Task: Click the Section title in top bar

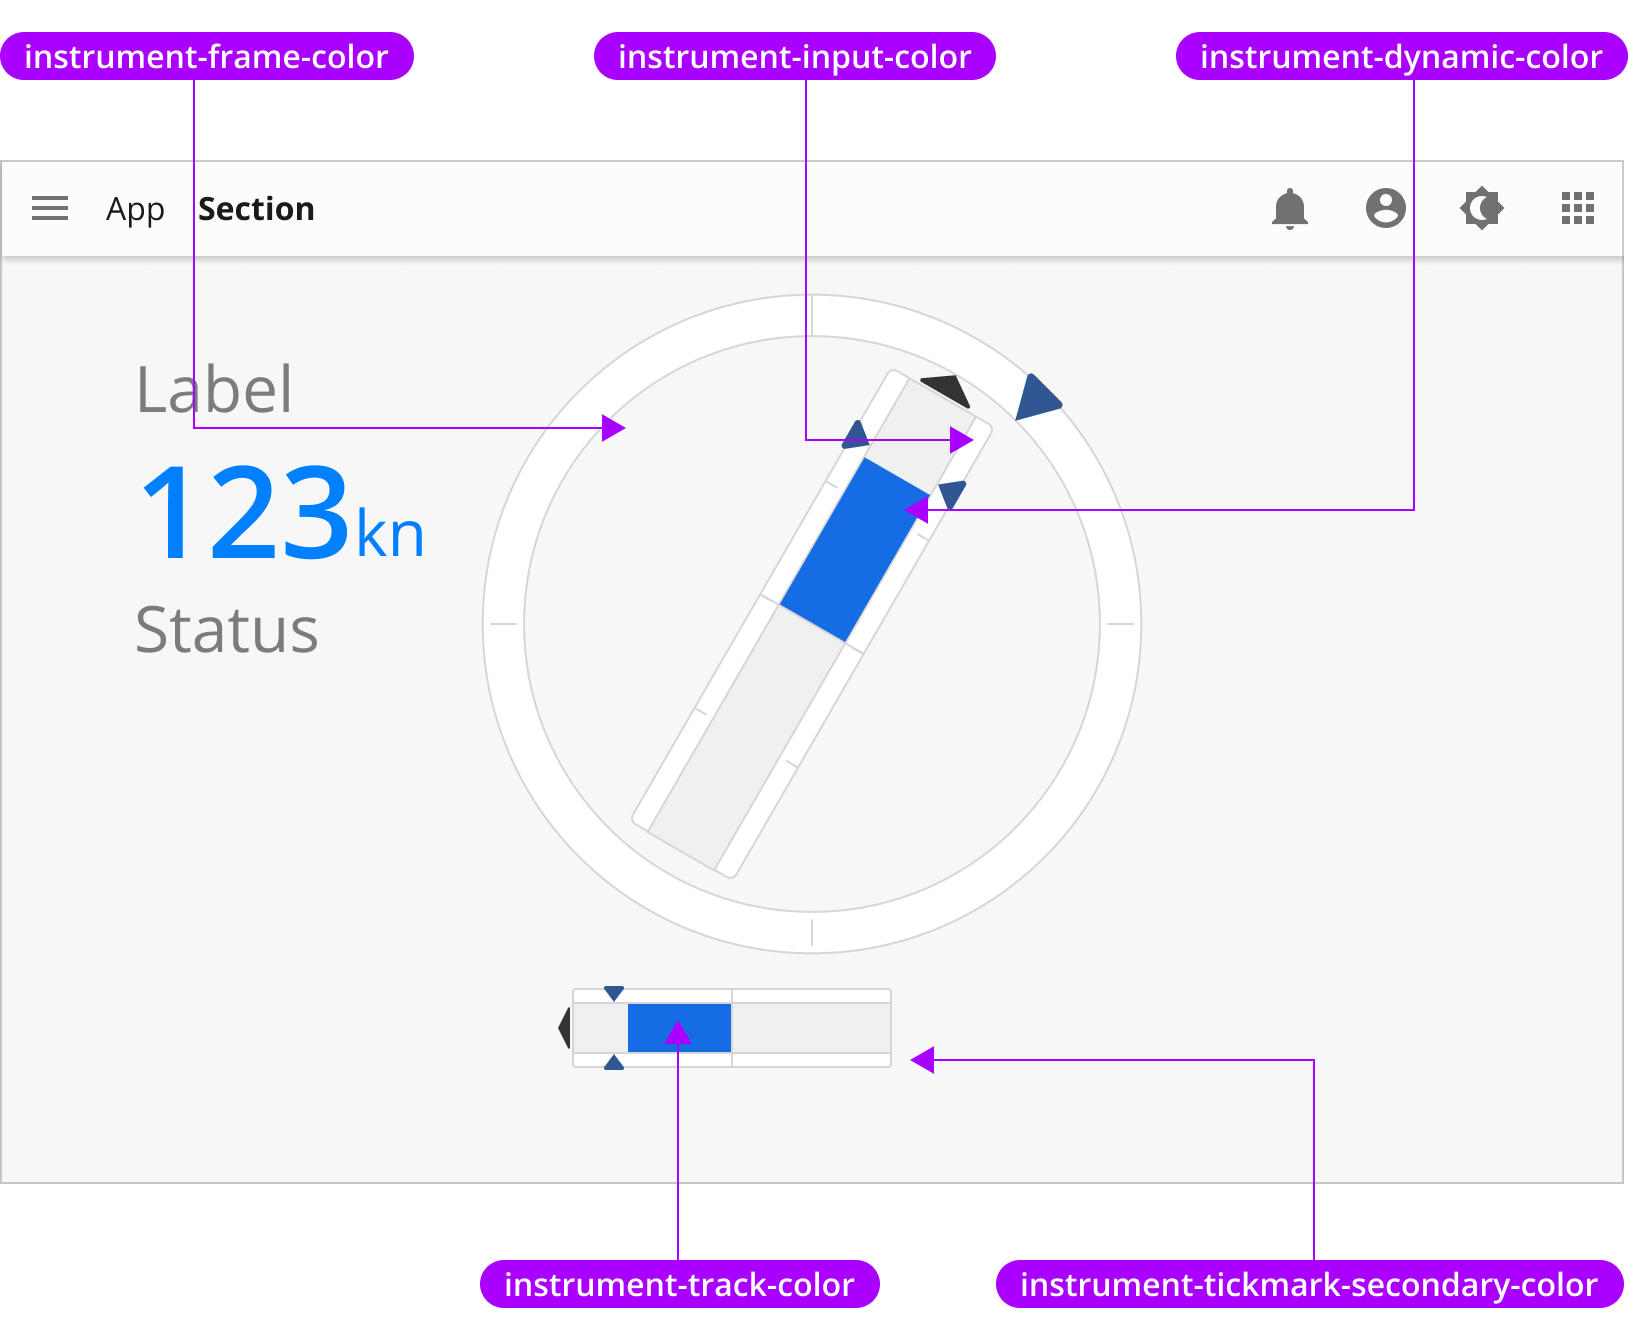Action: 256,209
